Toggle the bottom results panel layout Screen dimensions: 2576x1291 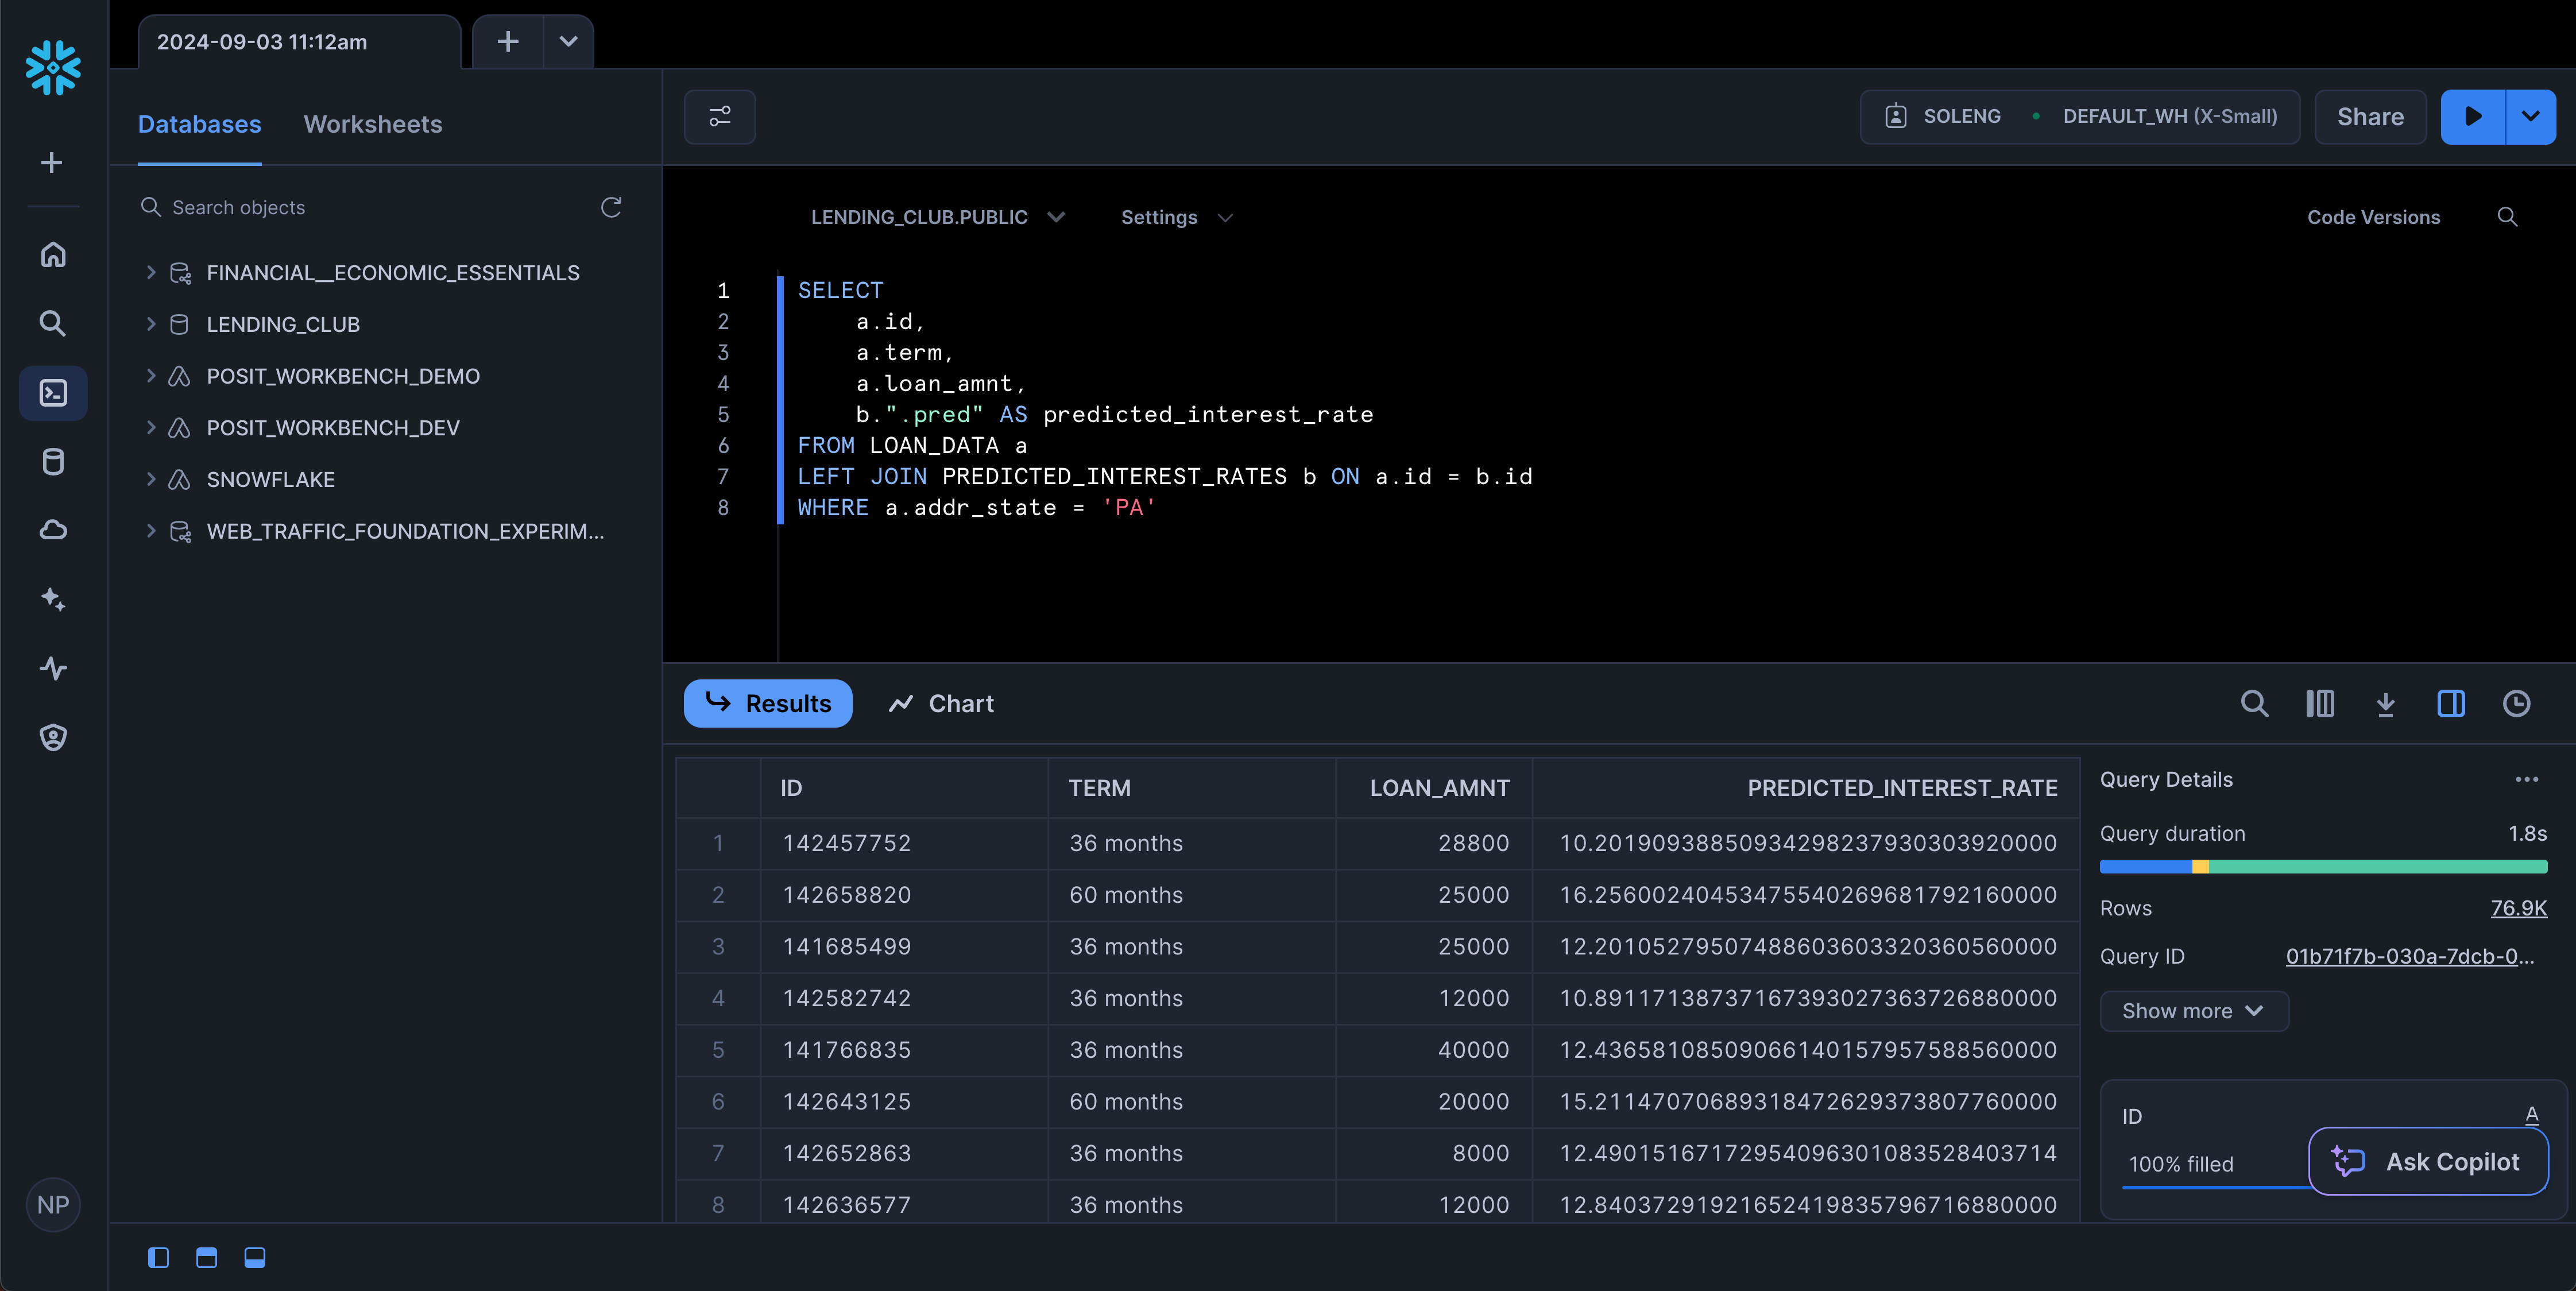click(255, 1257)
